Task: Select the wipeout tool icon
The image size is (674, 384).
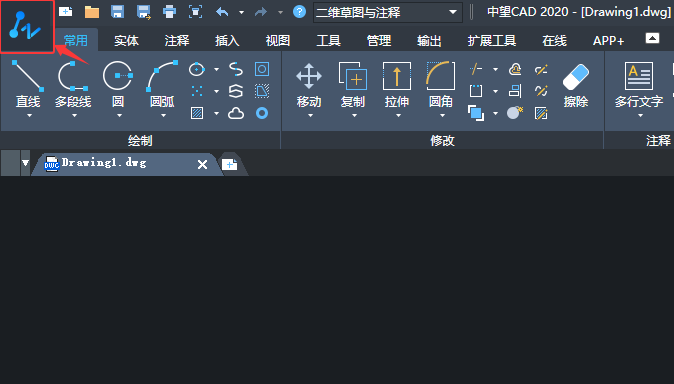Action: click(x=262, y=91)
